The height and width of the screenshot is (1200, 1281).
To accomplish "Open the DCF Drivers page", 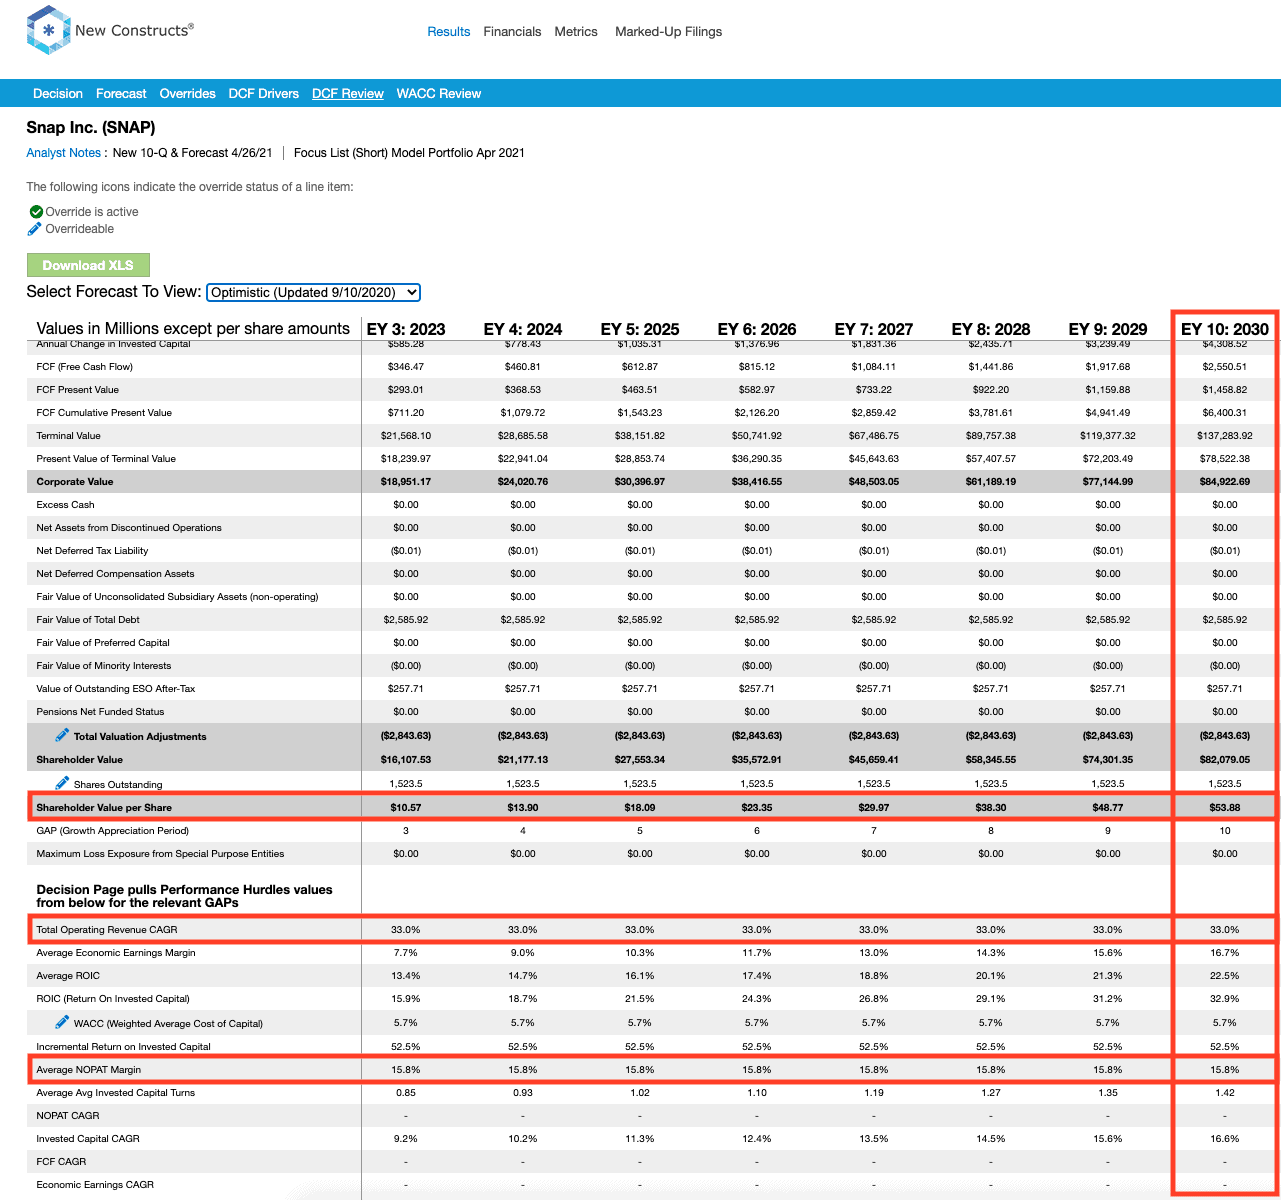I will tap(264, 93).
